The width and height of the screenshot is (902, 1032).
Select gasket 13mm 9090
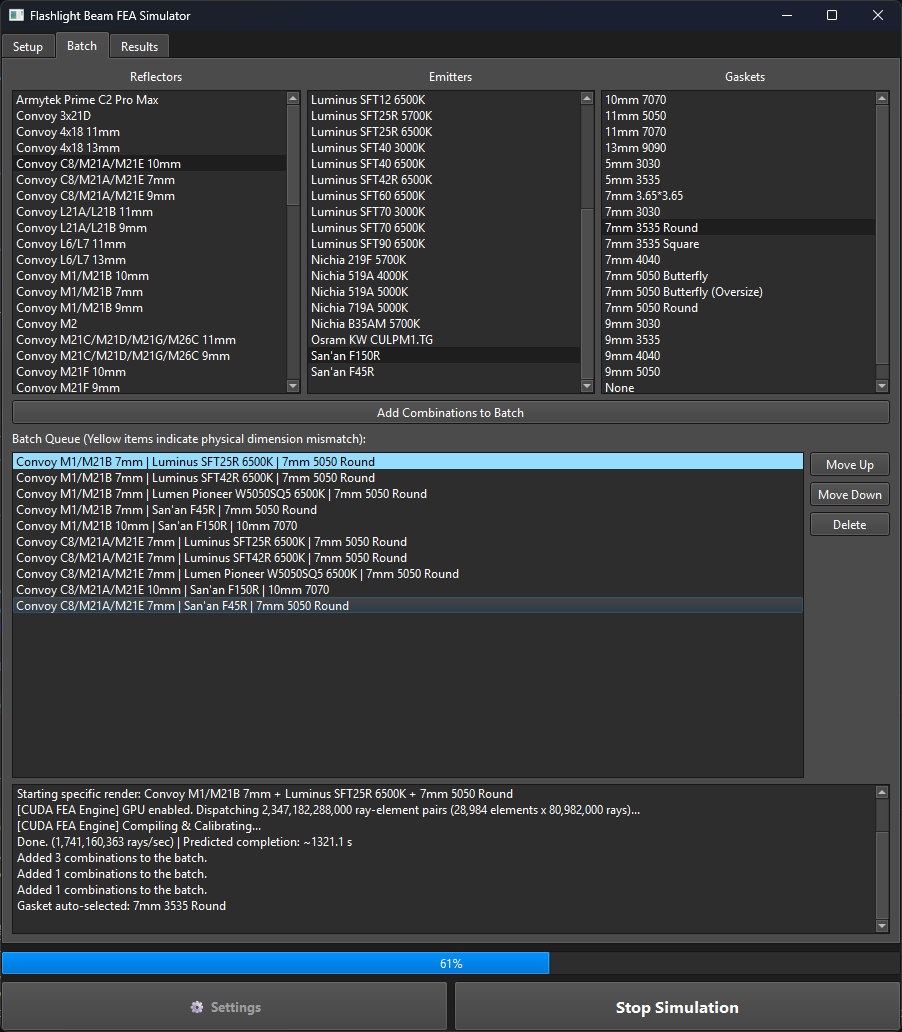[x=739, y=147]
